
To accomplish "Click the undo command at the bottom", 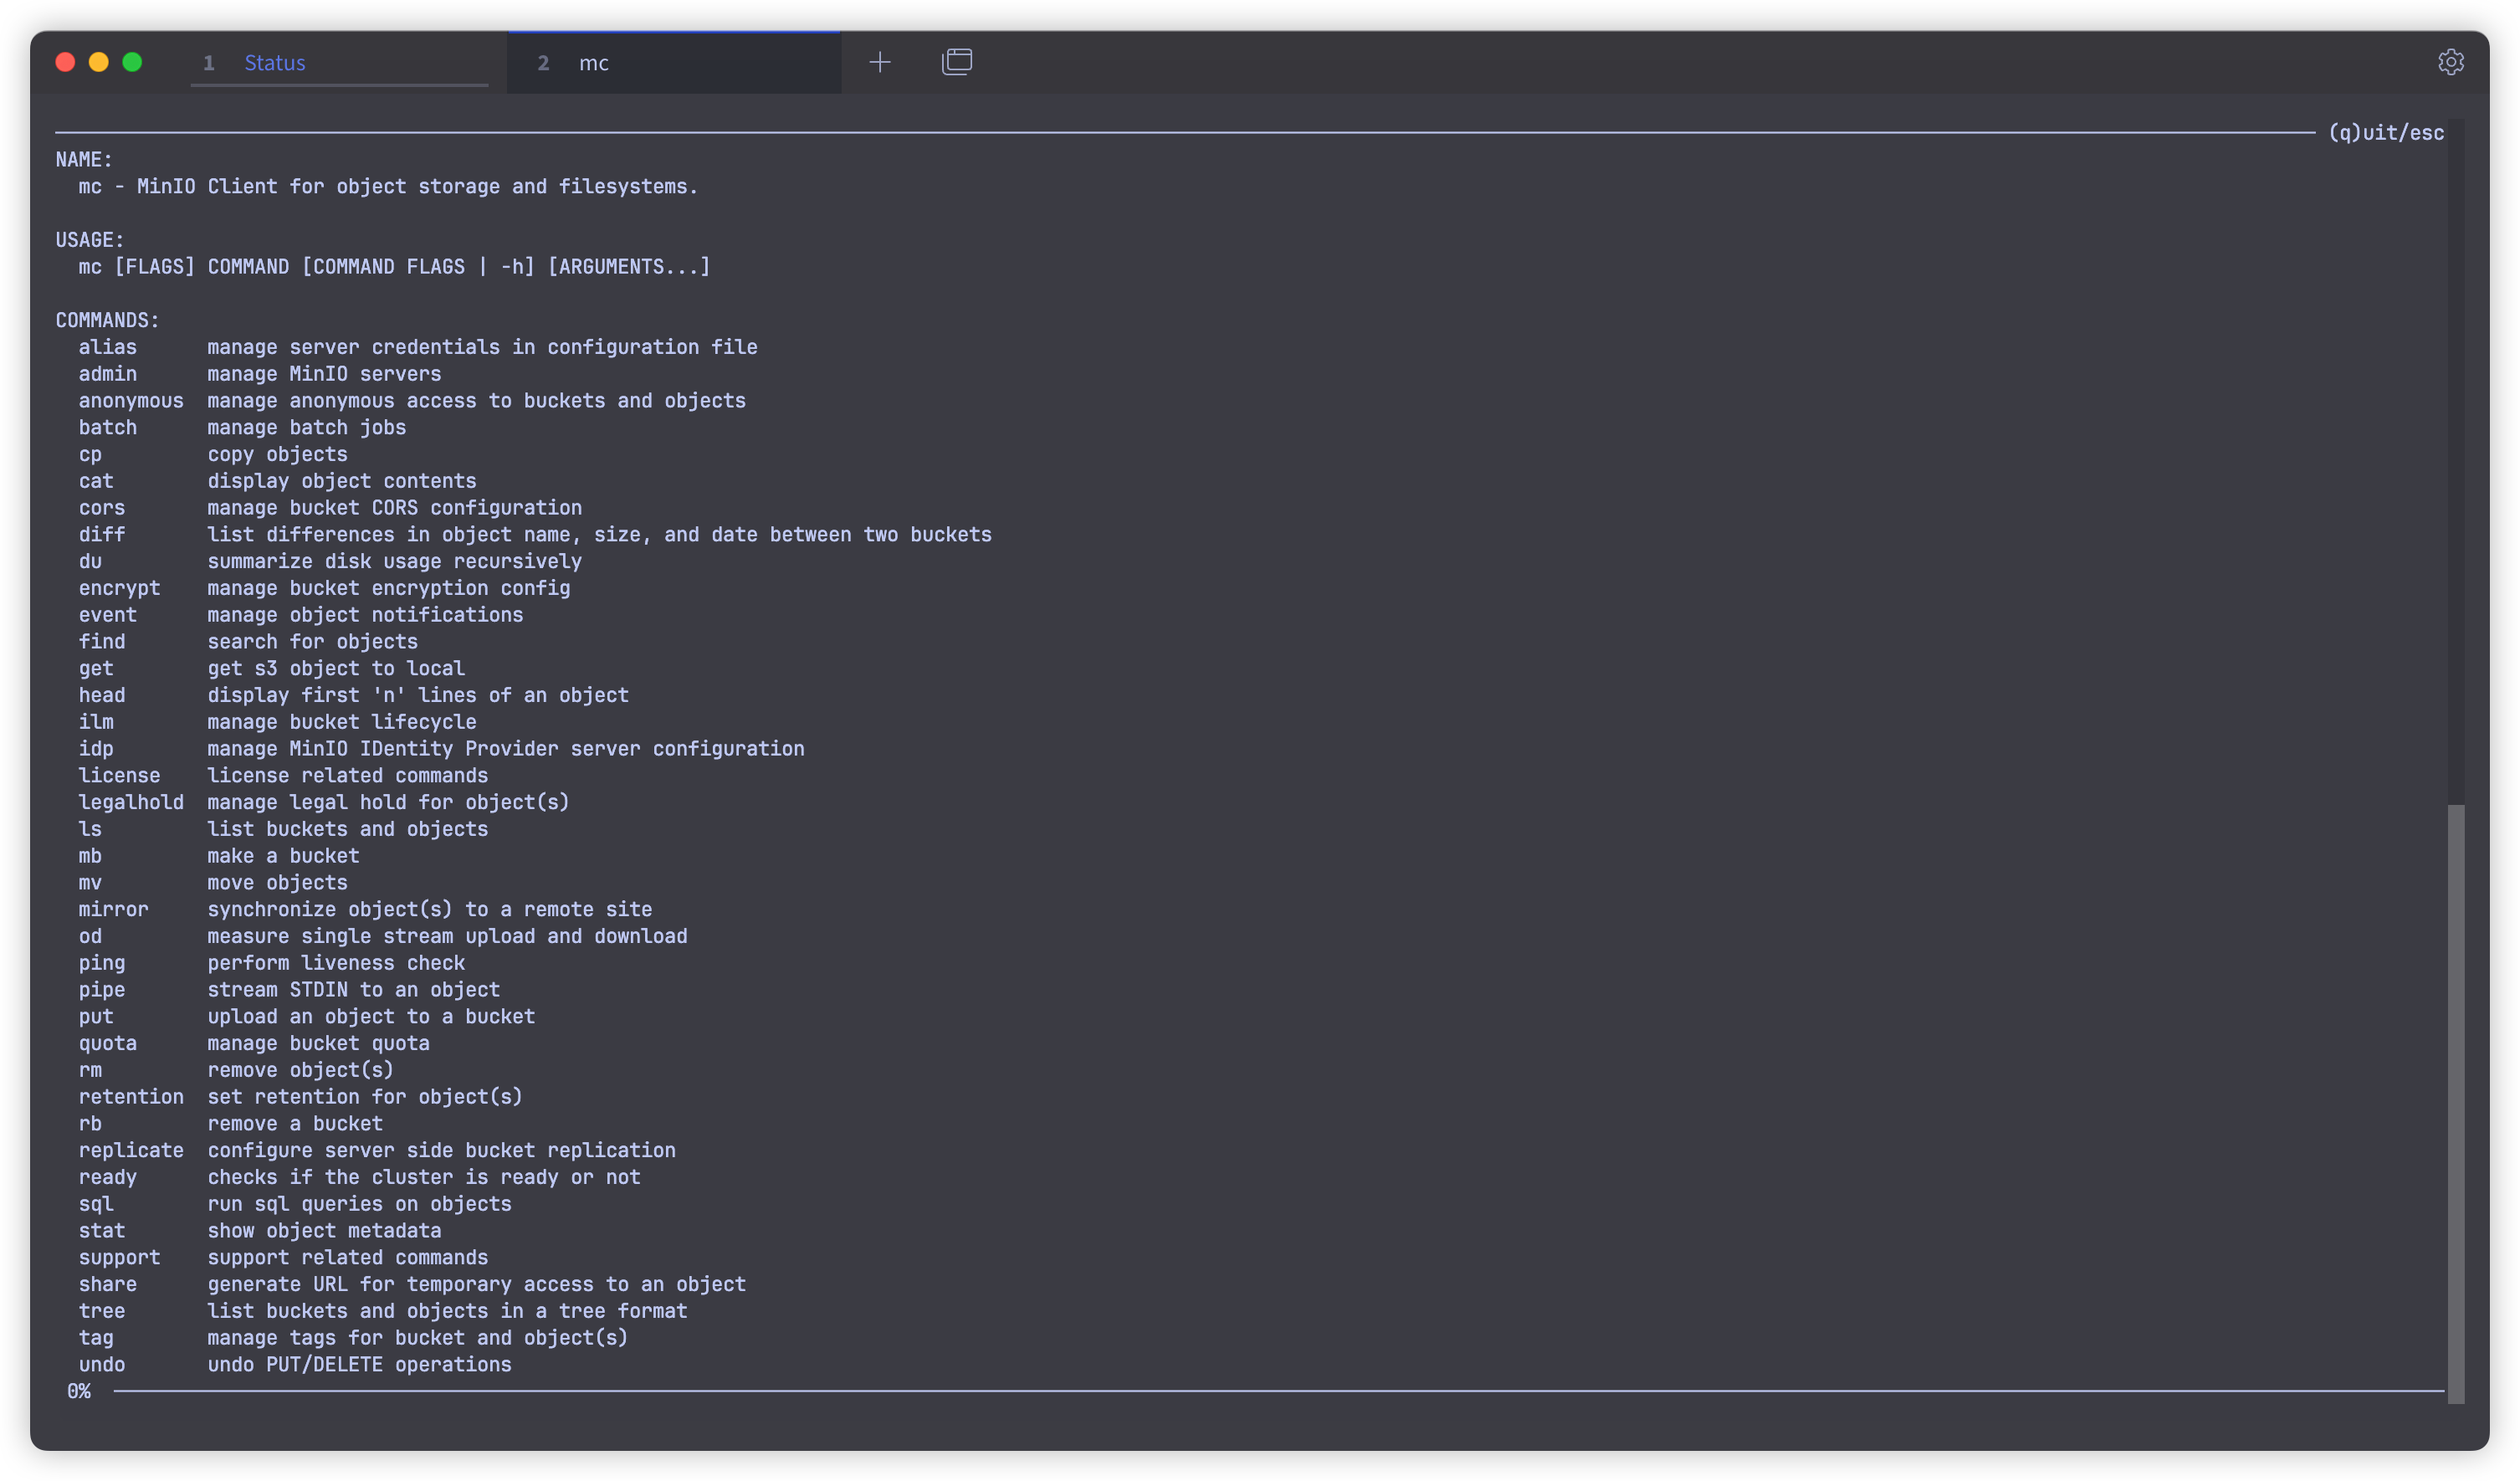I will coord(102,1364).
